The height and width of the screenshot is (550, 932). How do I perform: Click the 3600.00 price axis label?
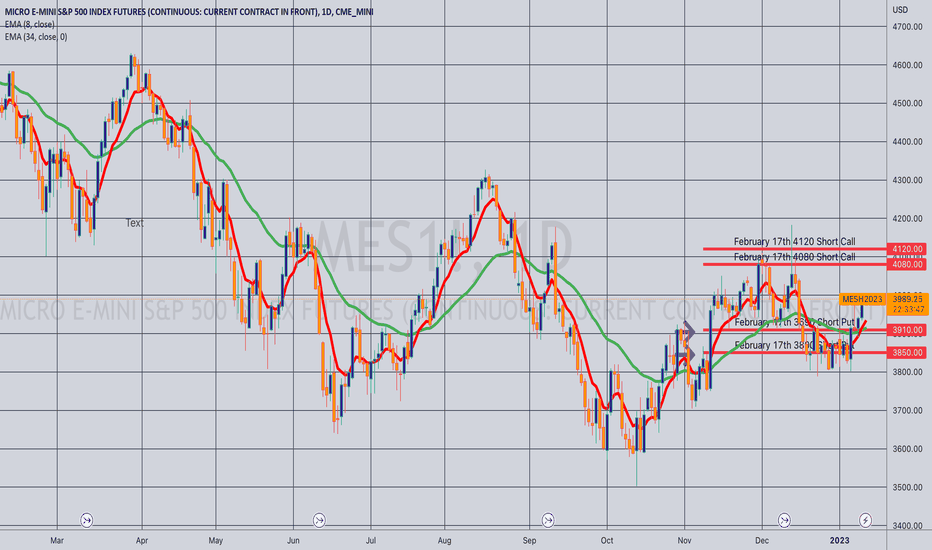(x=907, y=449)
